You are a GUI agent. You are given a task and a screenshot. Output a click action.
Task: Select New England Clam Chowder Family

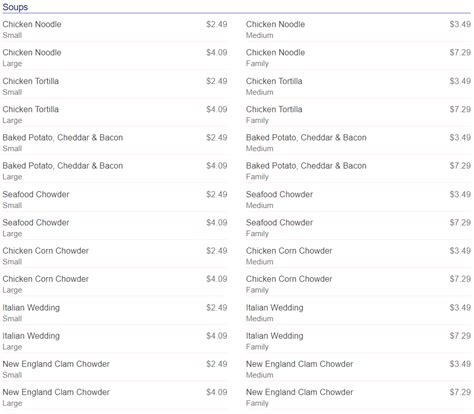click(358, 398)
